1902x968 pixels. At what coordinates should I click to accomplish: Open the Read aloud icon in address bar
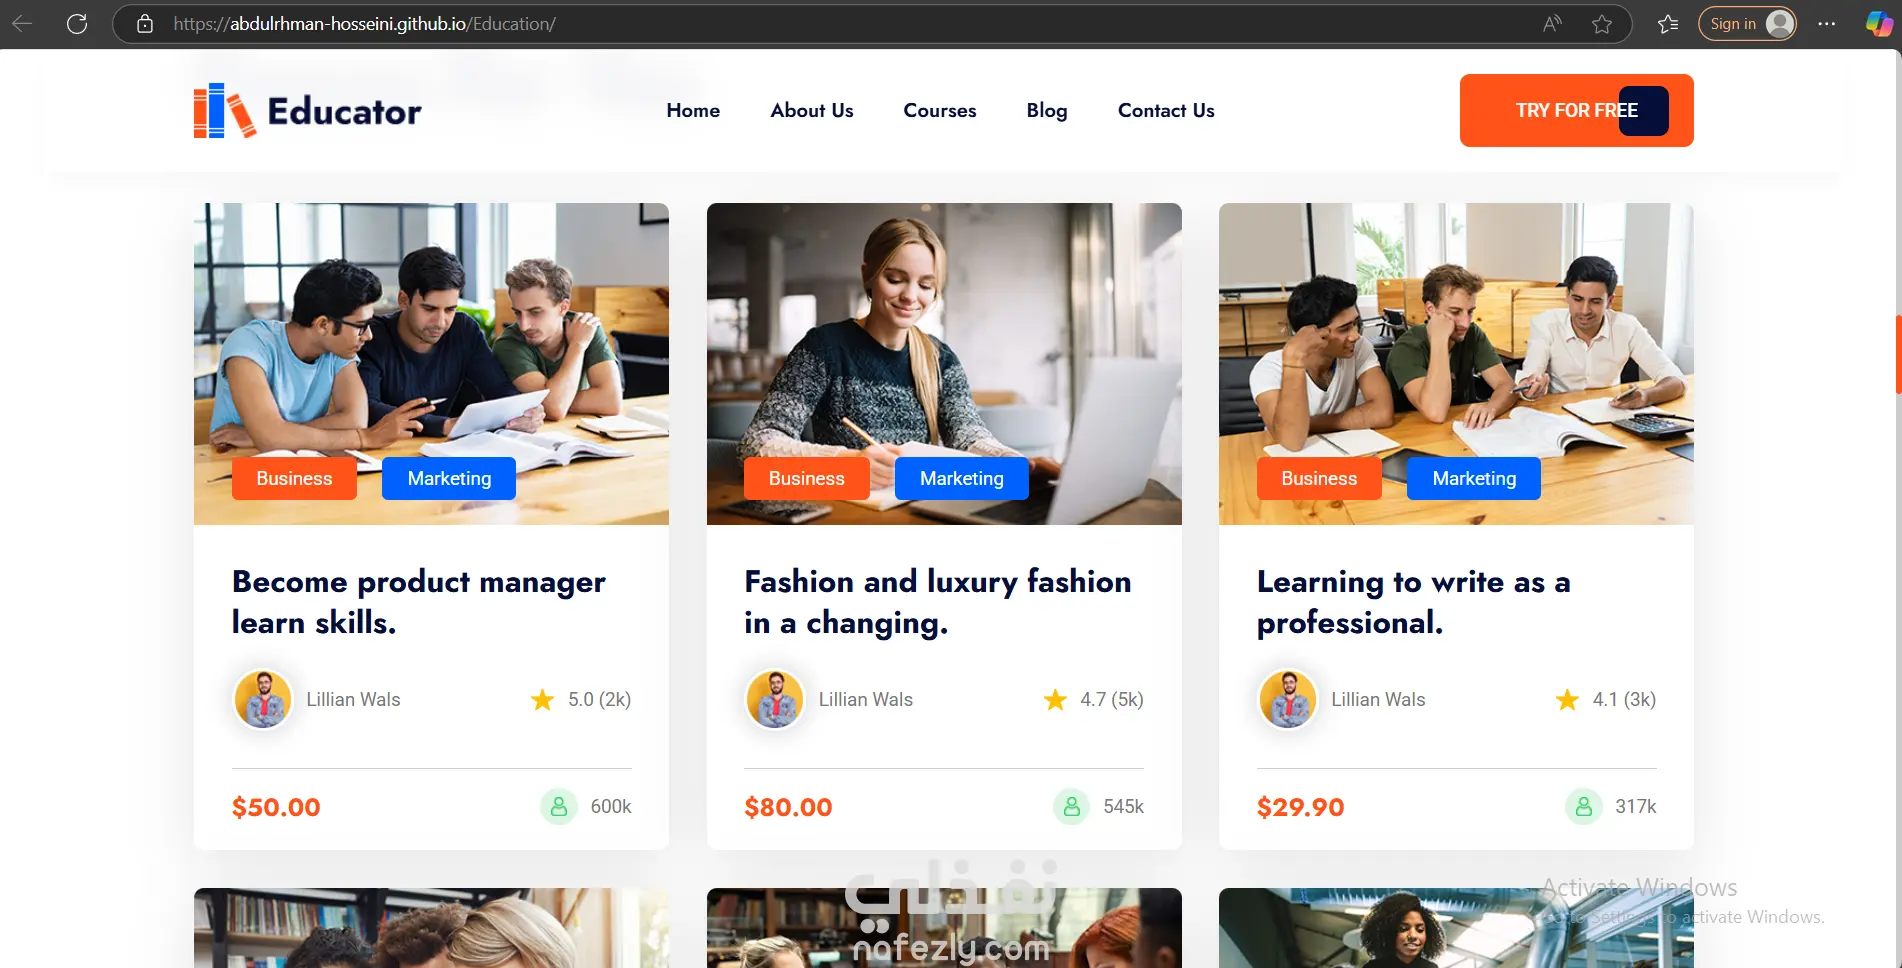point(1552,24)
